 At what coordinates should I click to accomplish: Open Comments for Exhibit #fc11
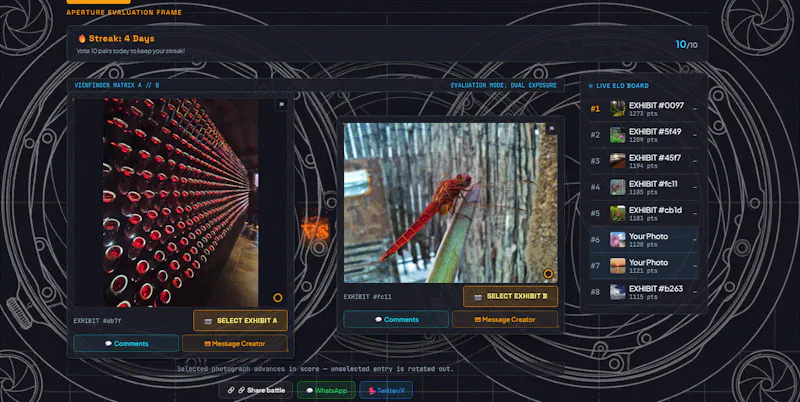[x=396, y=320]
